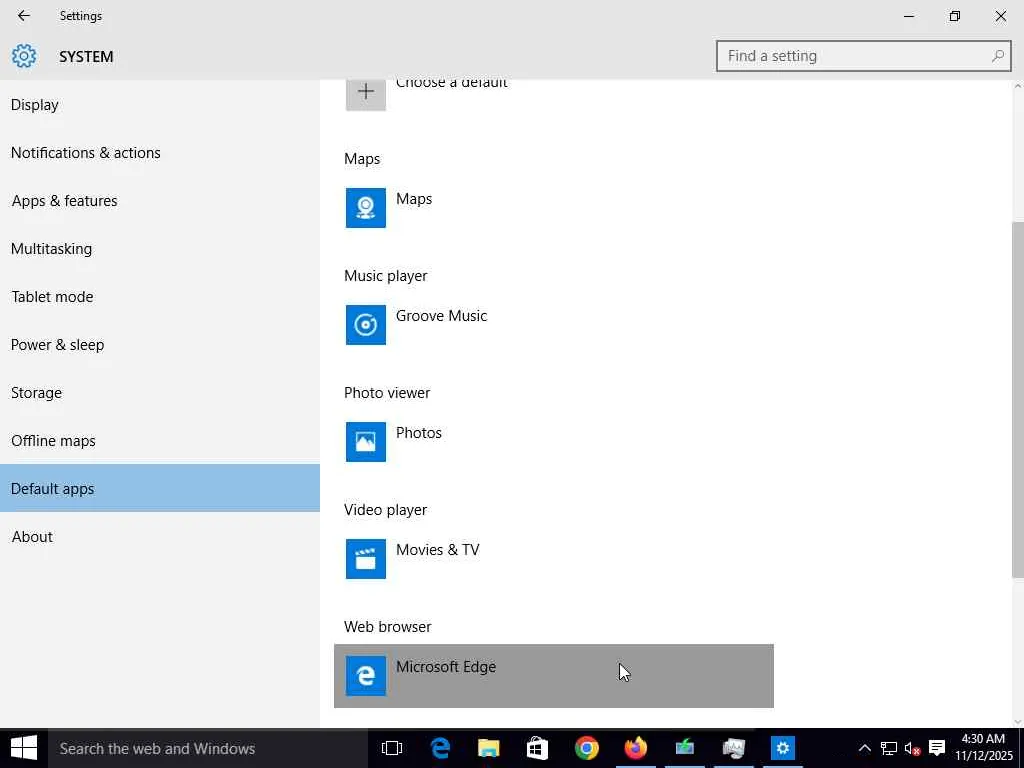Launch Firefox from the taskbar
This screenshot has height=768, width=1024.
coord(635,748)
